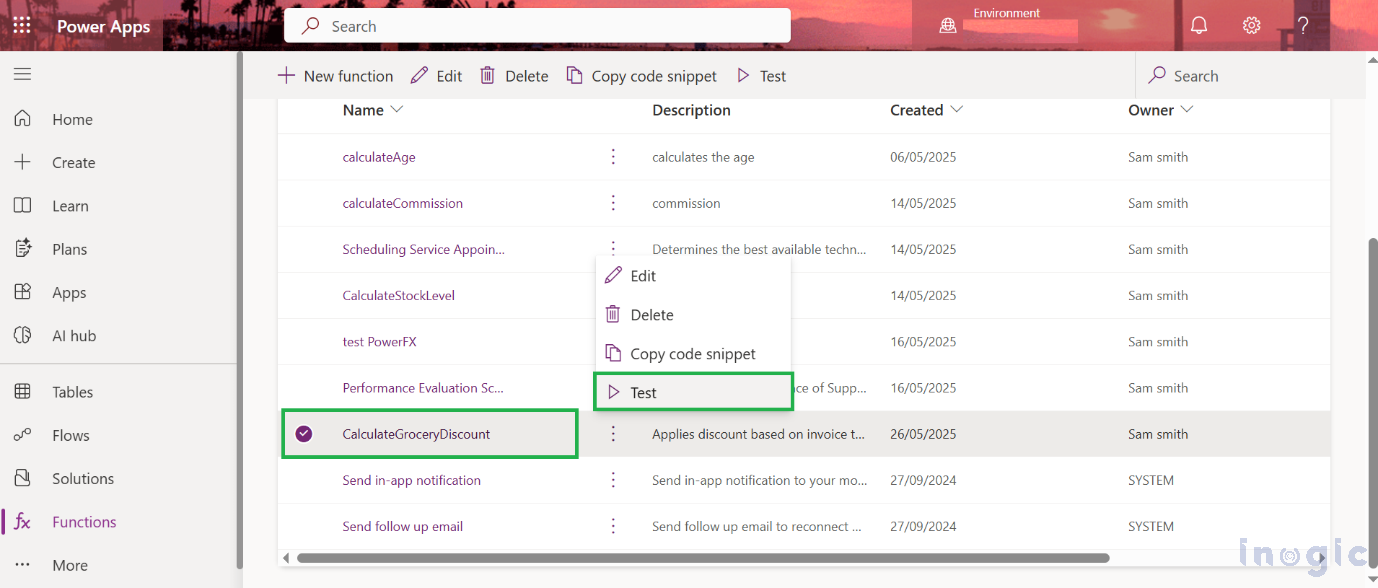Choose Delete in the context menu
This screenshot has height=588, width=1378.
[x=693, y=315]
